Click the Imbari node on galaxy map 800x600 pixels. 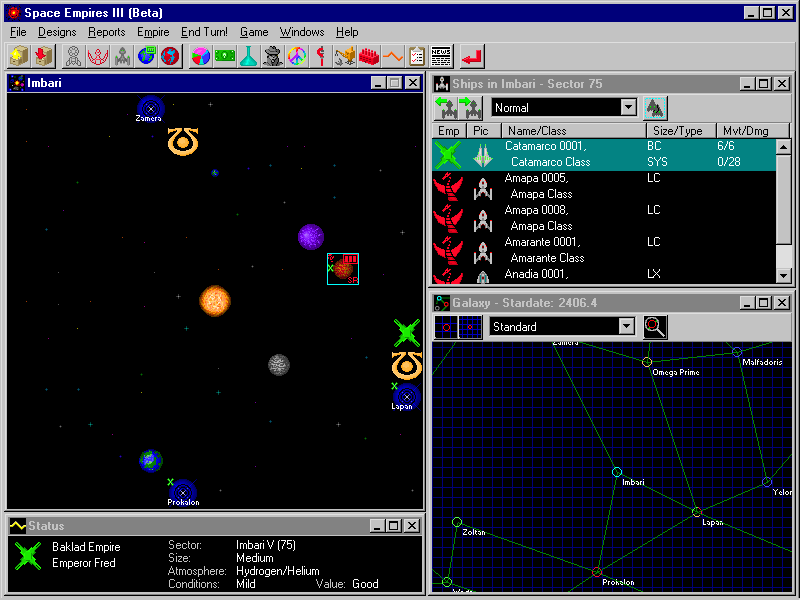[617, 472]
